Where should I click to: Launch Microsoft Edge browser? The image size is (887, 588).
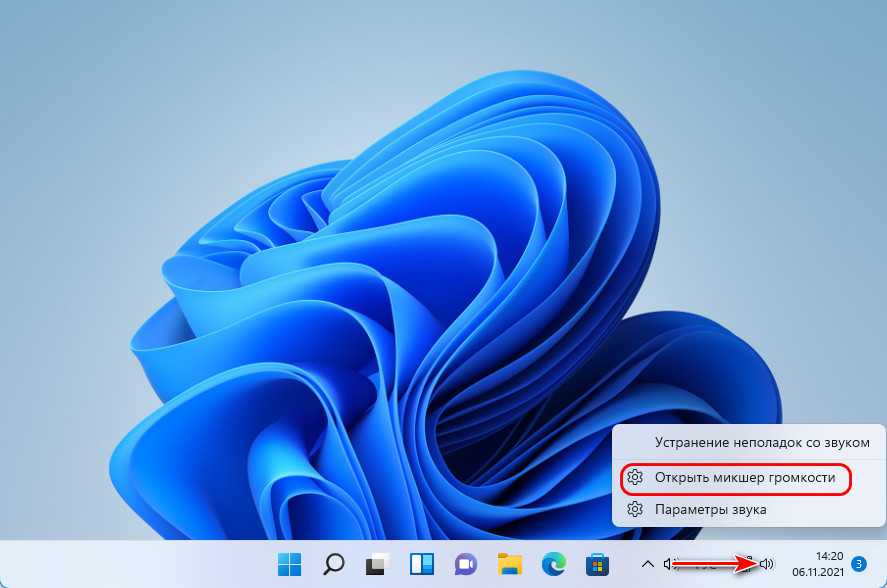tap(553, 564)
